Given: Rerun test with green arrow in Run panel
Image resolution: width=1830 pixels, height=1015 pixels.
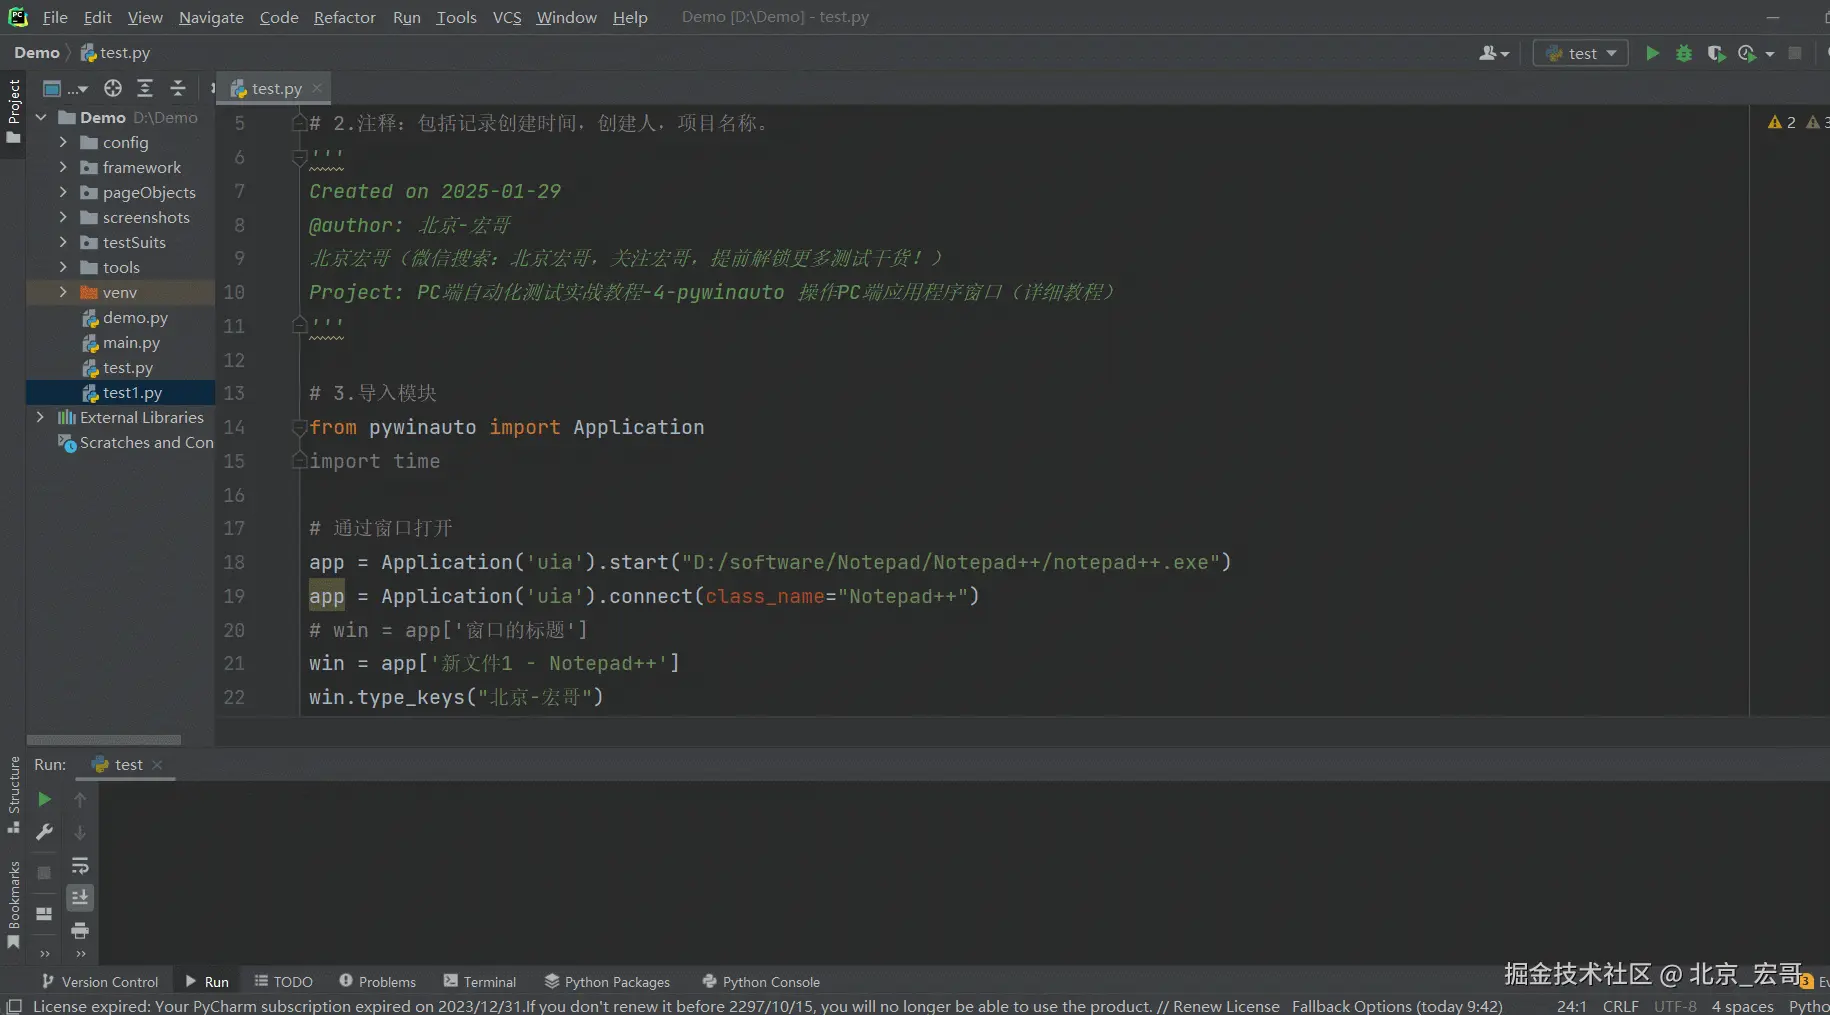Looking at the screenshot, I should coord(44,799).
